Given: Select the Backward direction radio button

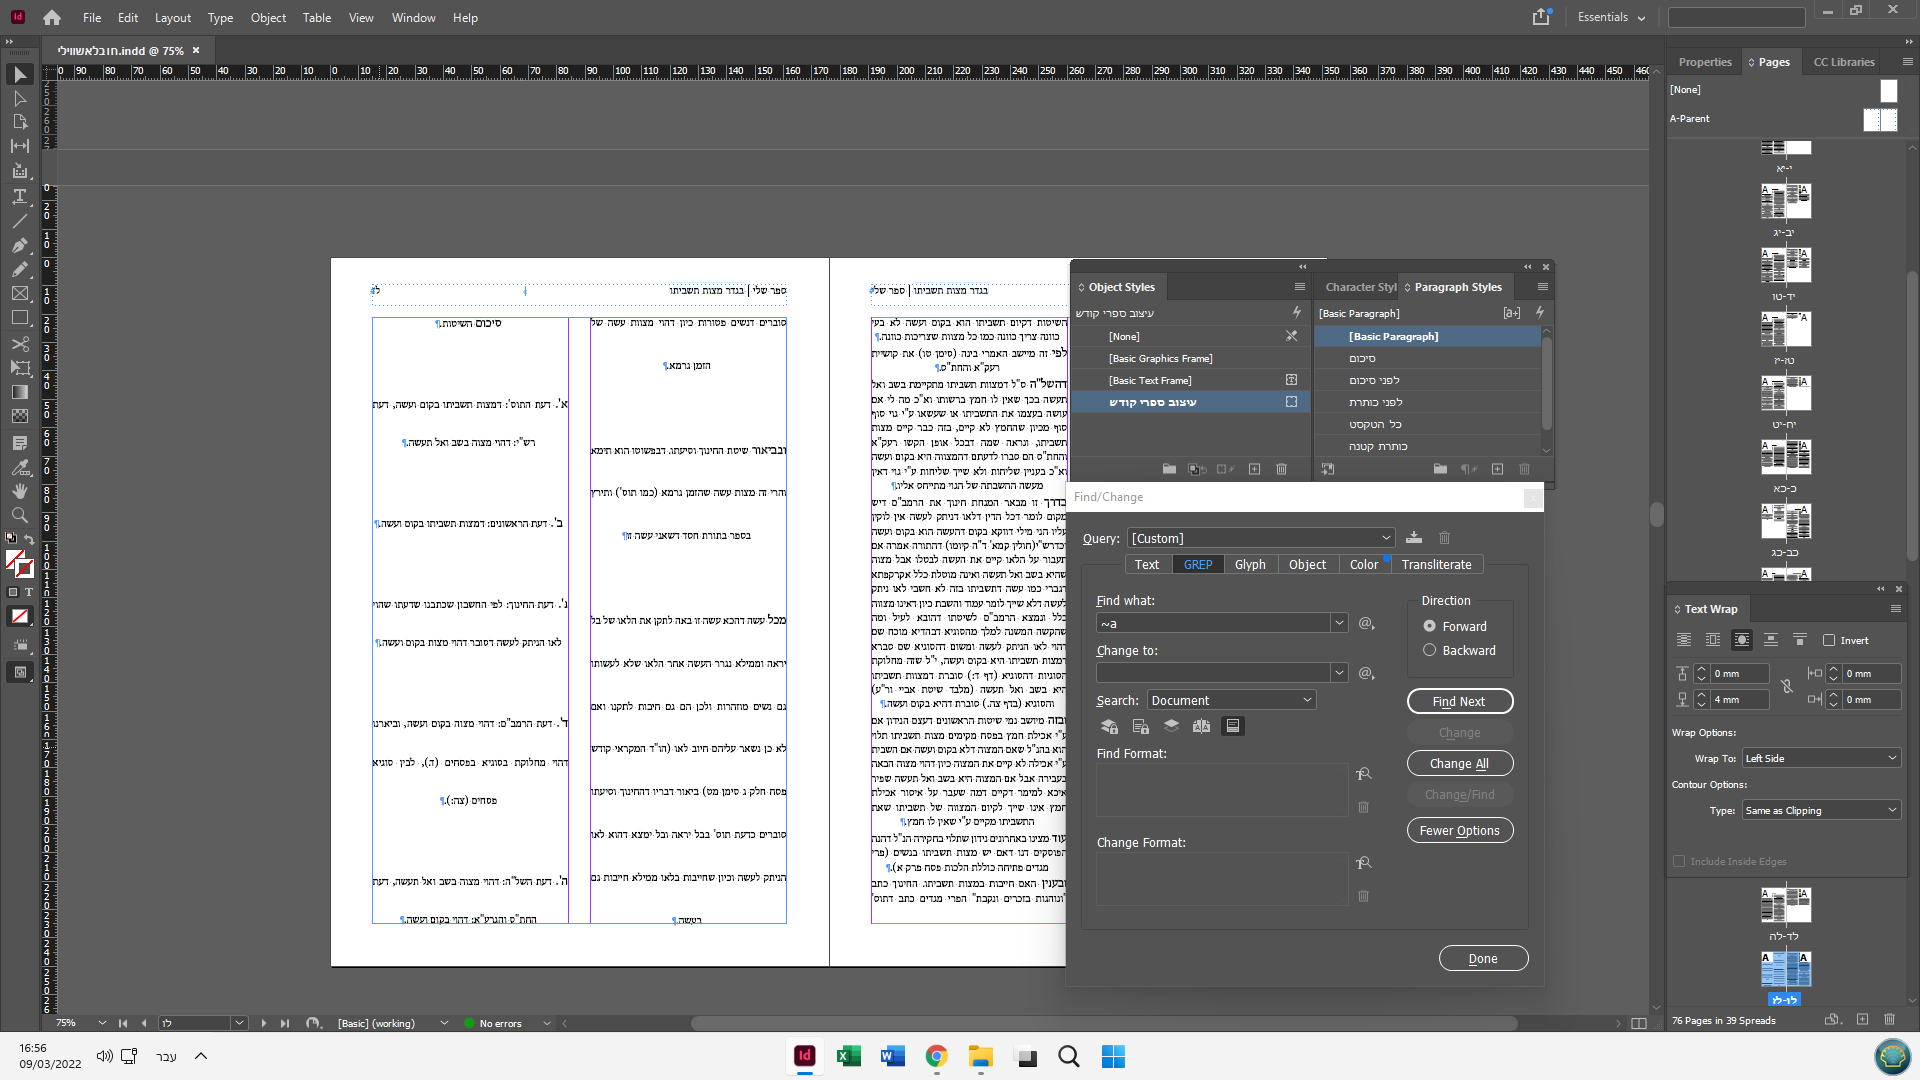Looking at the screenshot, I should [x=1430, y=650].
